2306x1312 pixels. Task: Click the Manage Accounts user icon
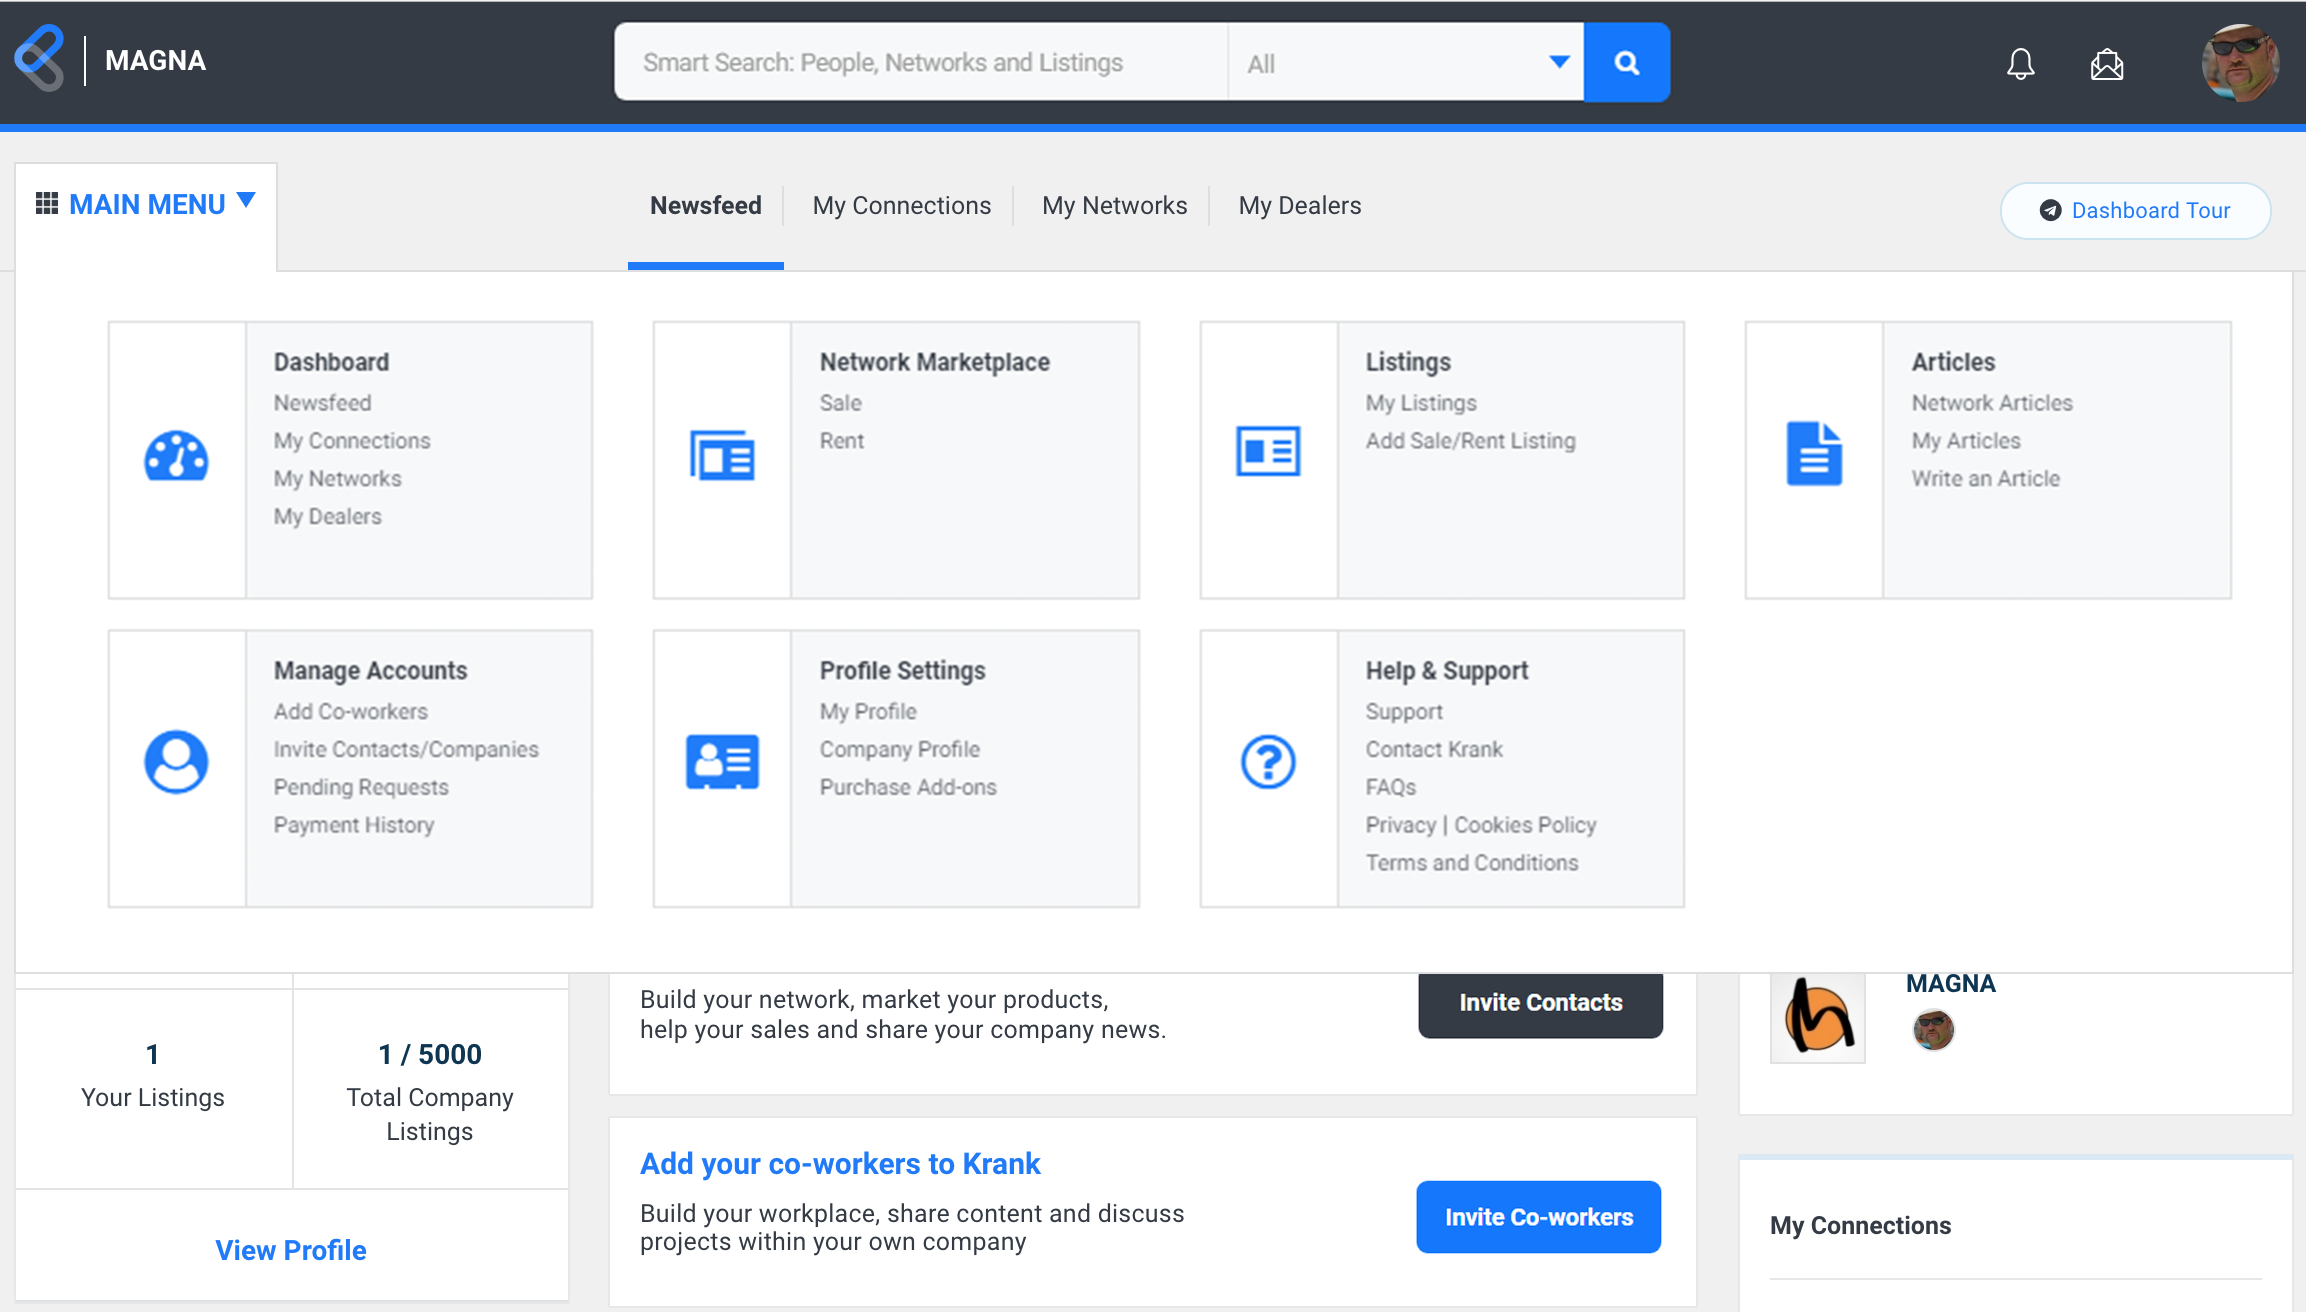pos(176,762)
